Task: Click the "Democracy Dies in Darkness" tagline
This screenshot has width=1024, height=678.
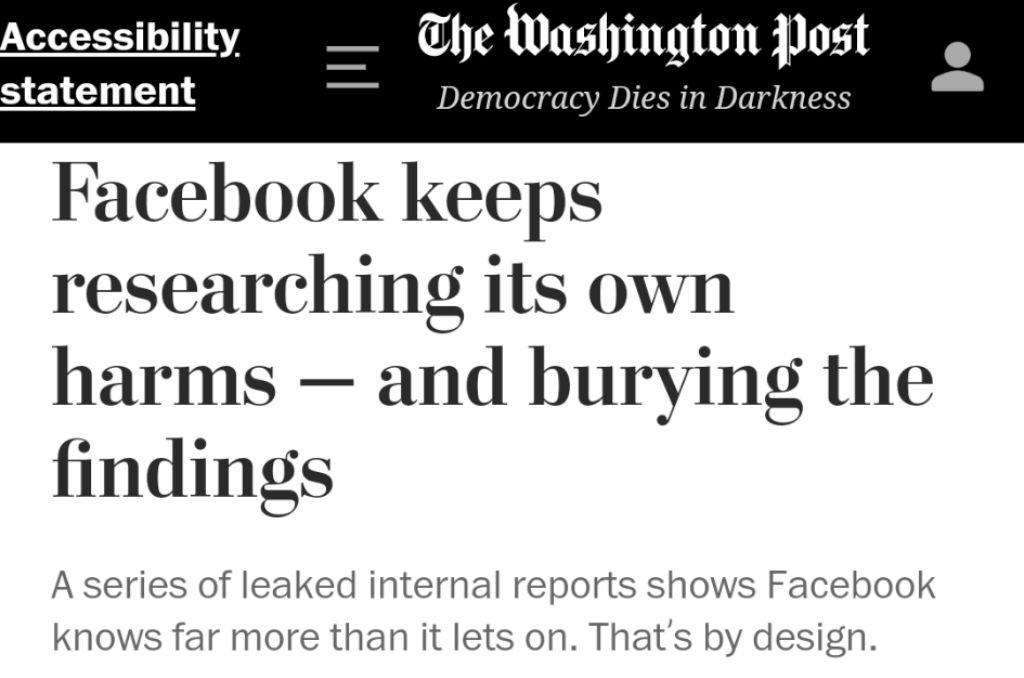Action: click(x=644, y=98)
